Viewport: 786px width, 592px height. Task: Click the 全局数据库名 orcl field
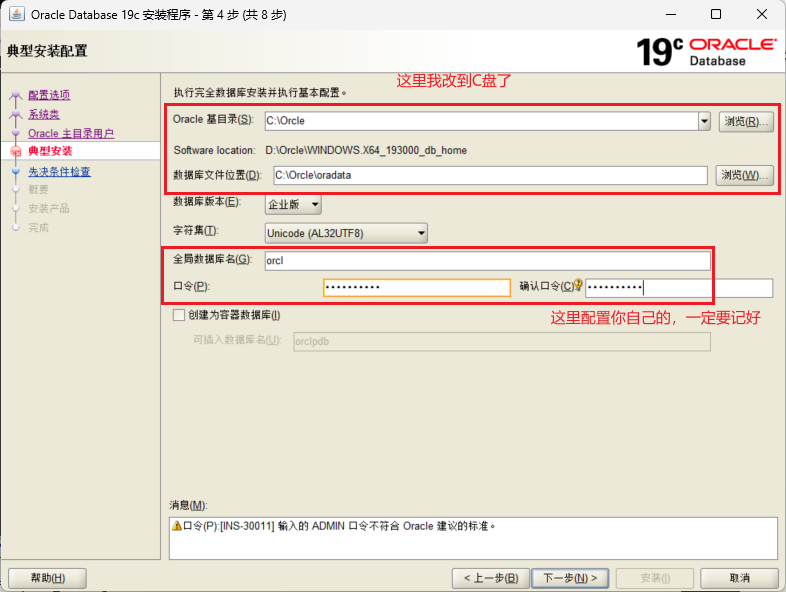(x=487, y=261)
